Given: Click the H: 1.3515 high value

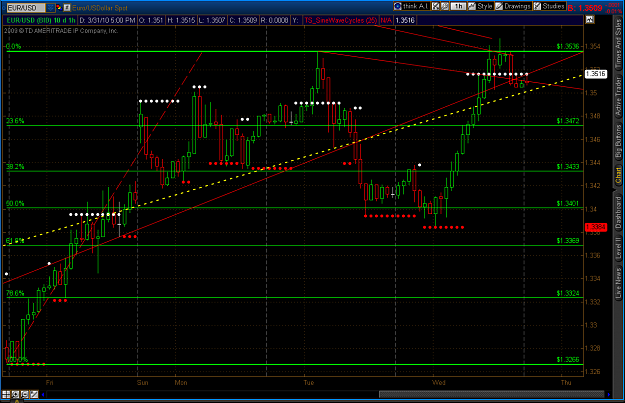Looking at the screenshot, I should pos(181,20).
